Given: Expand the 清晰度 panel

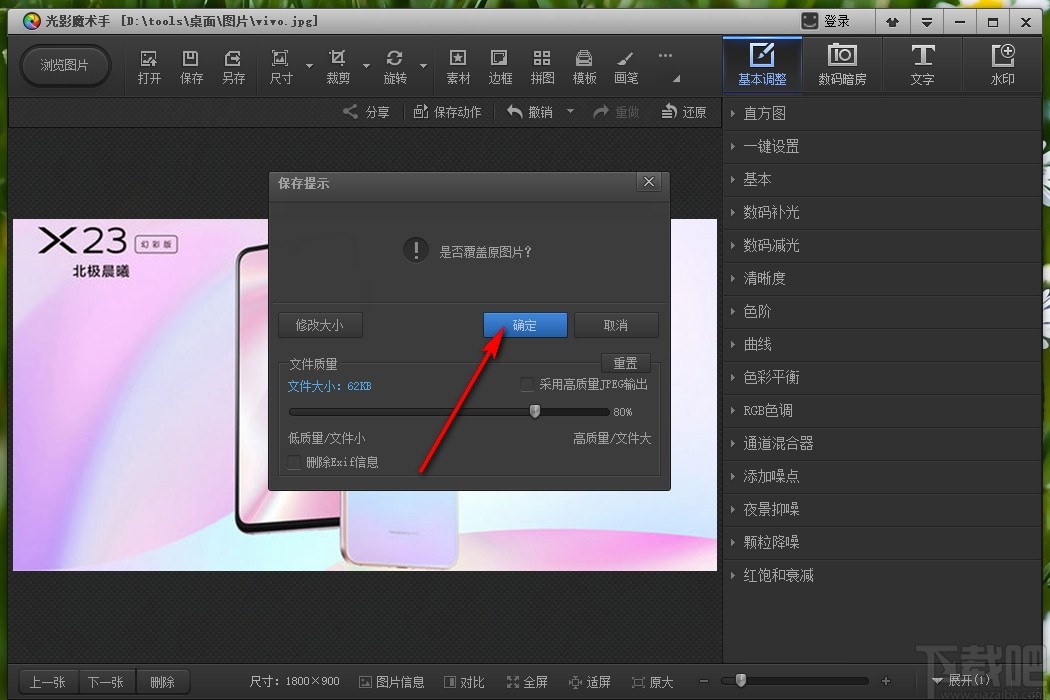Looking at the screenshot, I should coord(882,278).
